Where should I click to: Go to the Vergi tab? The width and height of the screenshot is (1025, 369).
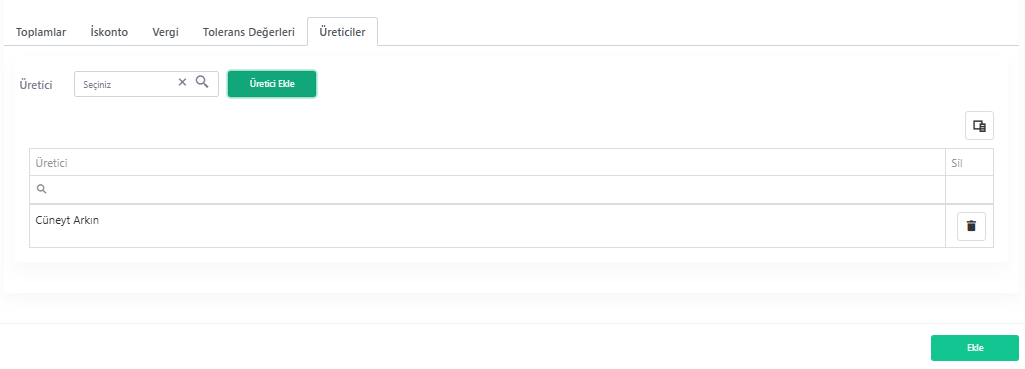coord(165,32)
